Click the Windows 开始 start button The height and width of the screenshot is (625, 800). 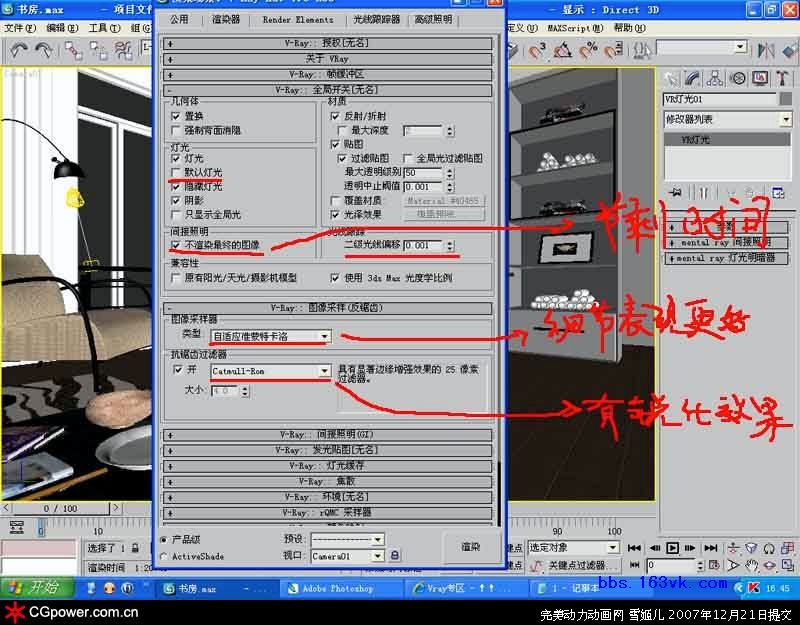tap(37, 587)
